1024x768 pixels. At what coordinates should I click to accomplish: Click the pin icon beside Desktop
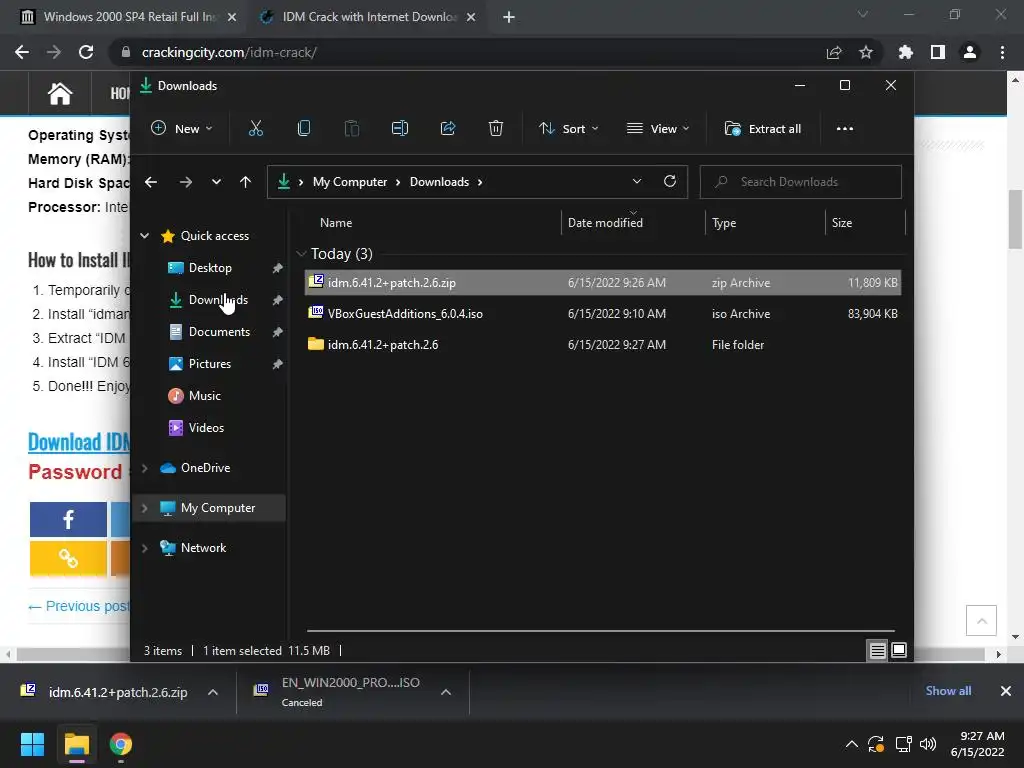pos(277,268)
